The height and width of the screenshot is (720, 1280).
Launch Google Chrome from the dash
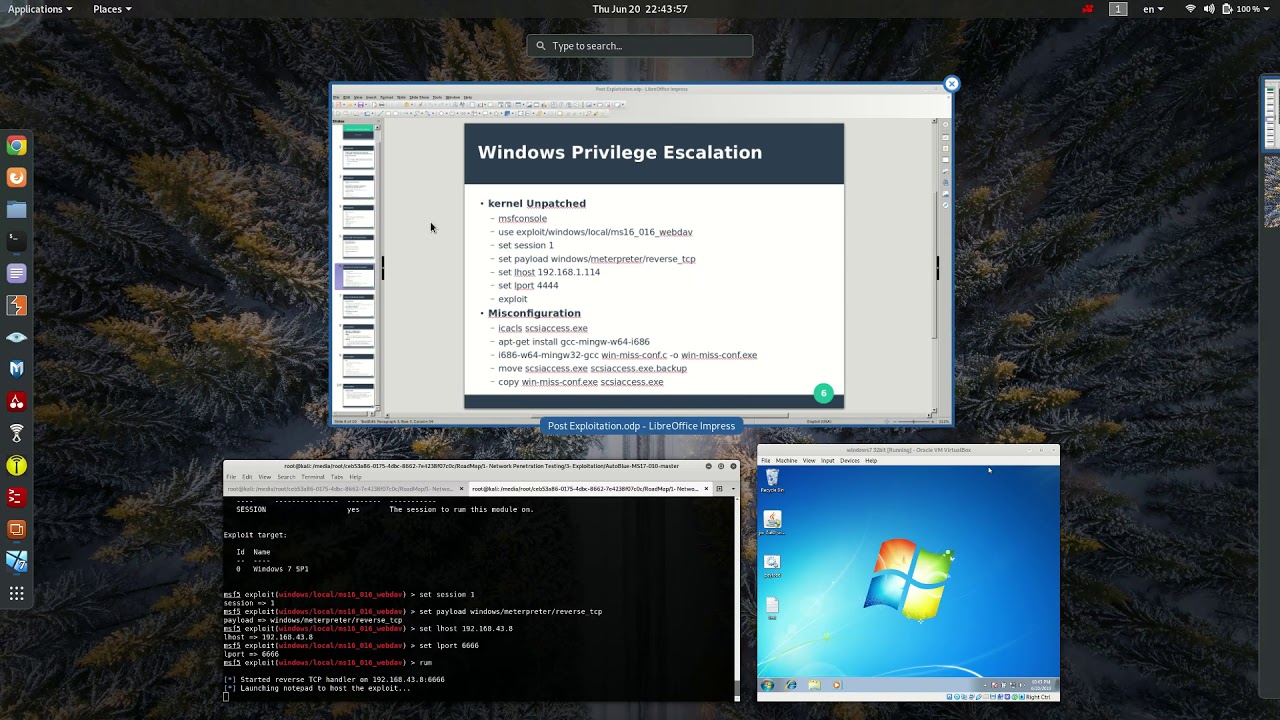pos(16,146)
